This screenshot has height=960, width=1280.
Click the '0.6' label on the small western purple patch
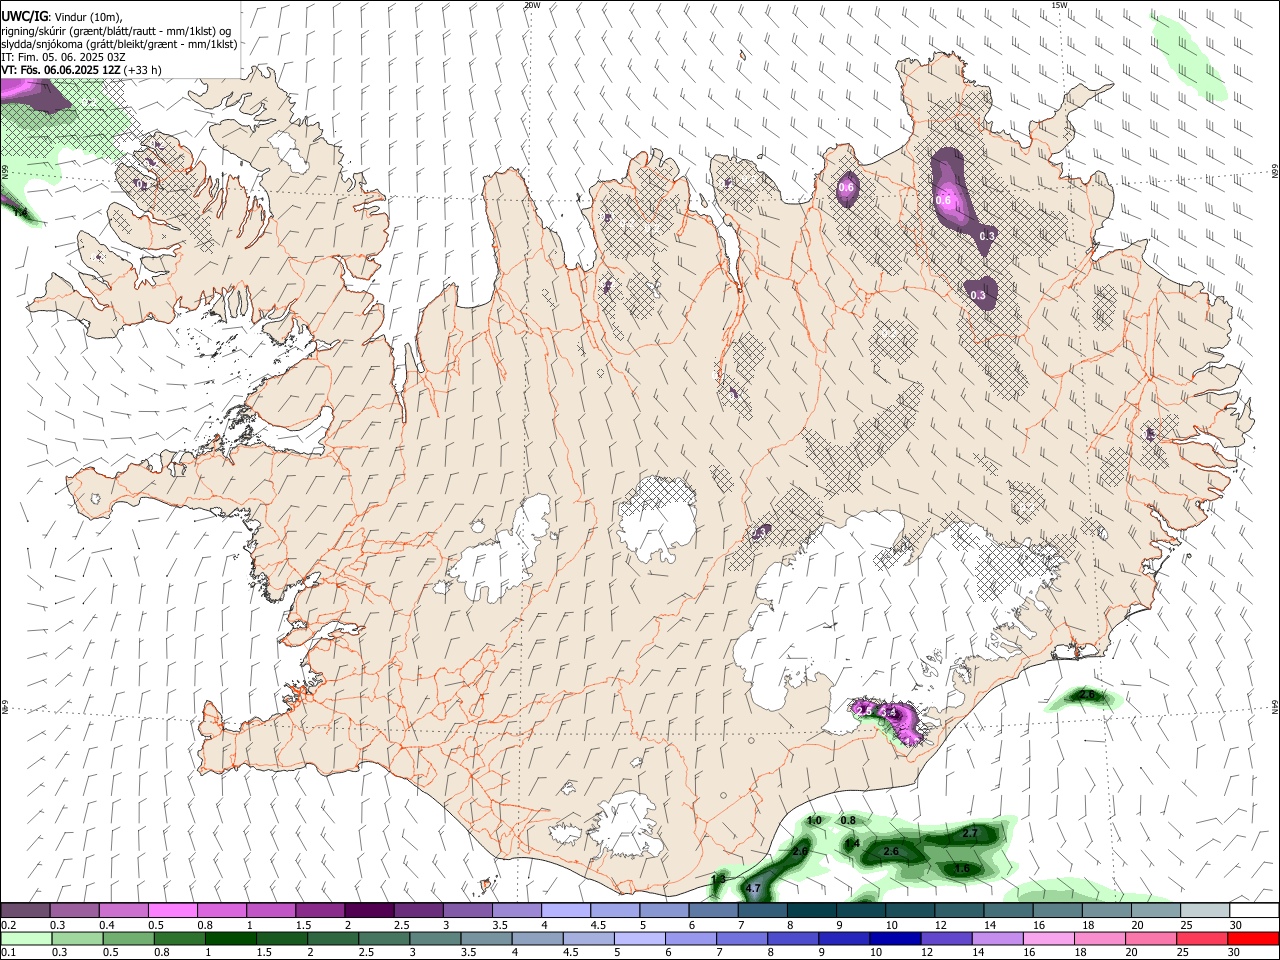(846, 187)
